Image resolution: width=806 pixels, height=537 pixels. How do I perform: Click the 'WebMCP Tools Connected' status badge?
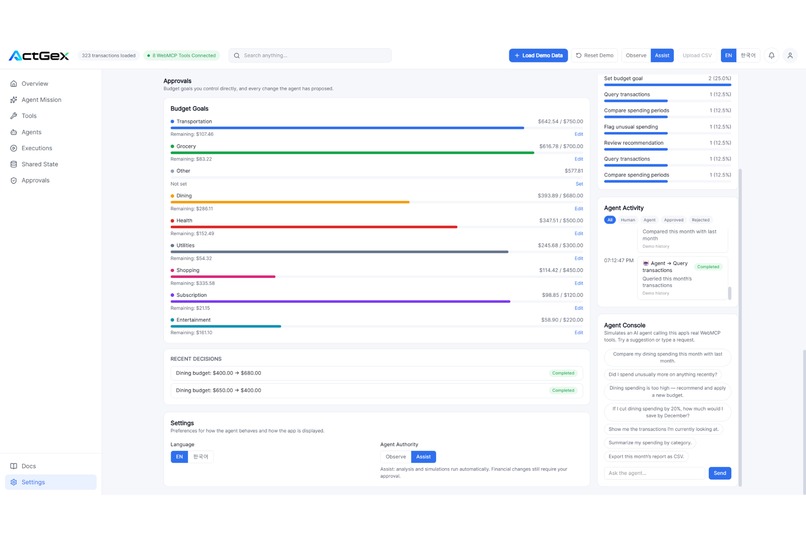tap(181, 55)
